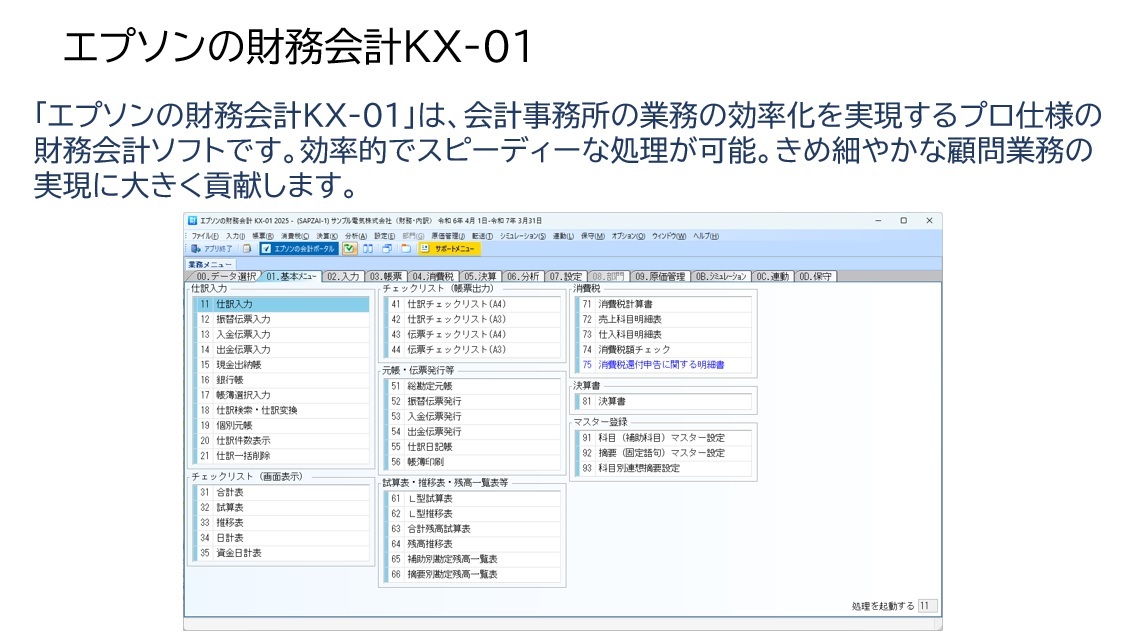The width and height of the screenshot is (1135, 640).
Task: Select 15 現金出納帳
Action: pos(282,365)
